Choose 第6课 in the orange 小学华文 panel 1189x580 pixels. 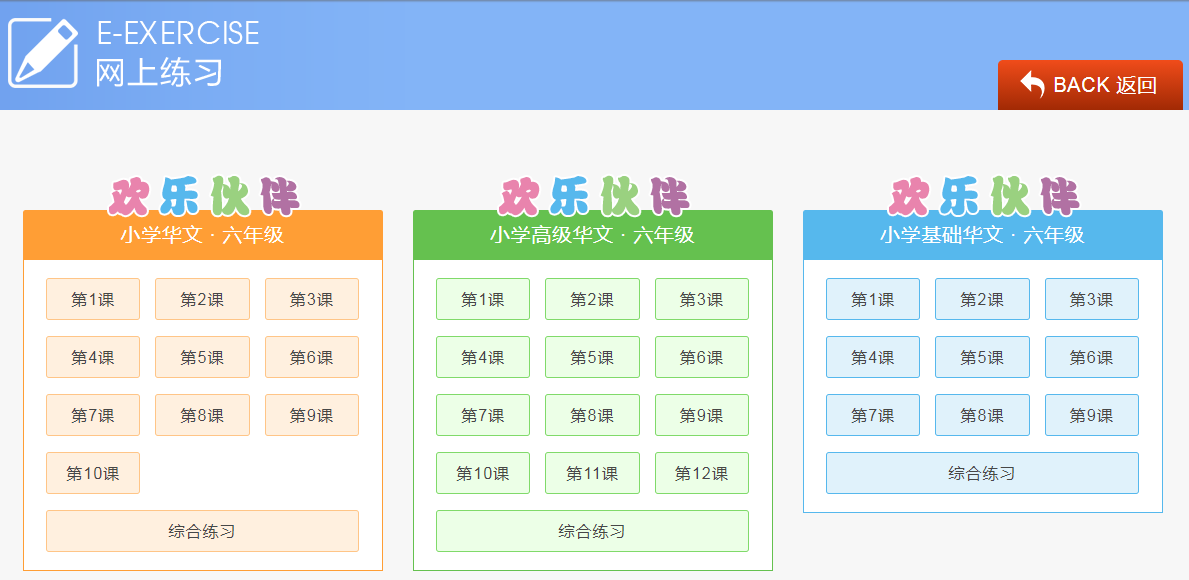(311, 358)
